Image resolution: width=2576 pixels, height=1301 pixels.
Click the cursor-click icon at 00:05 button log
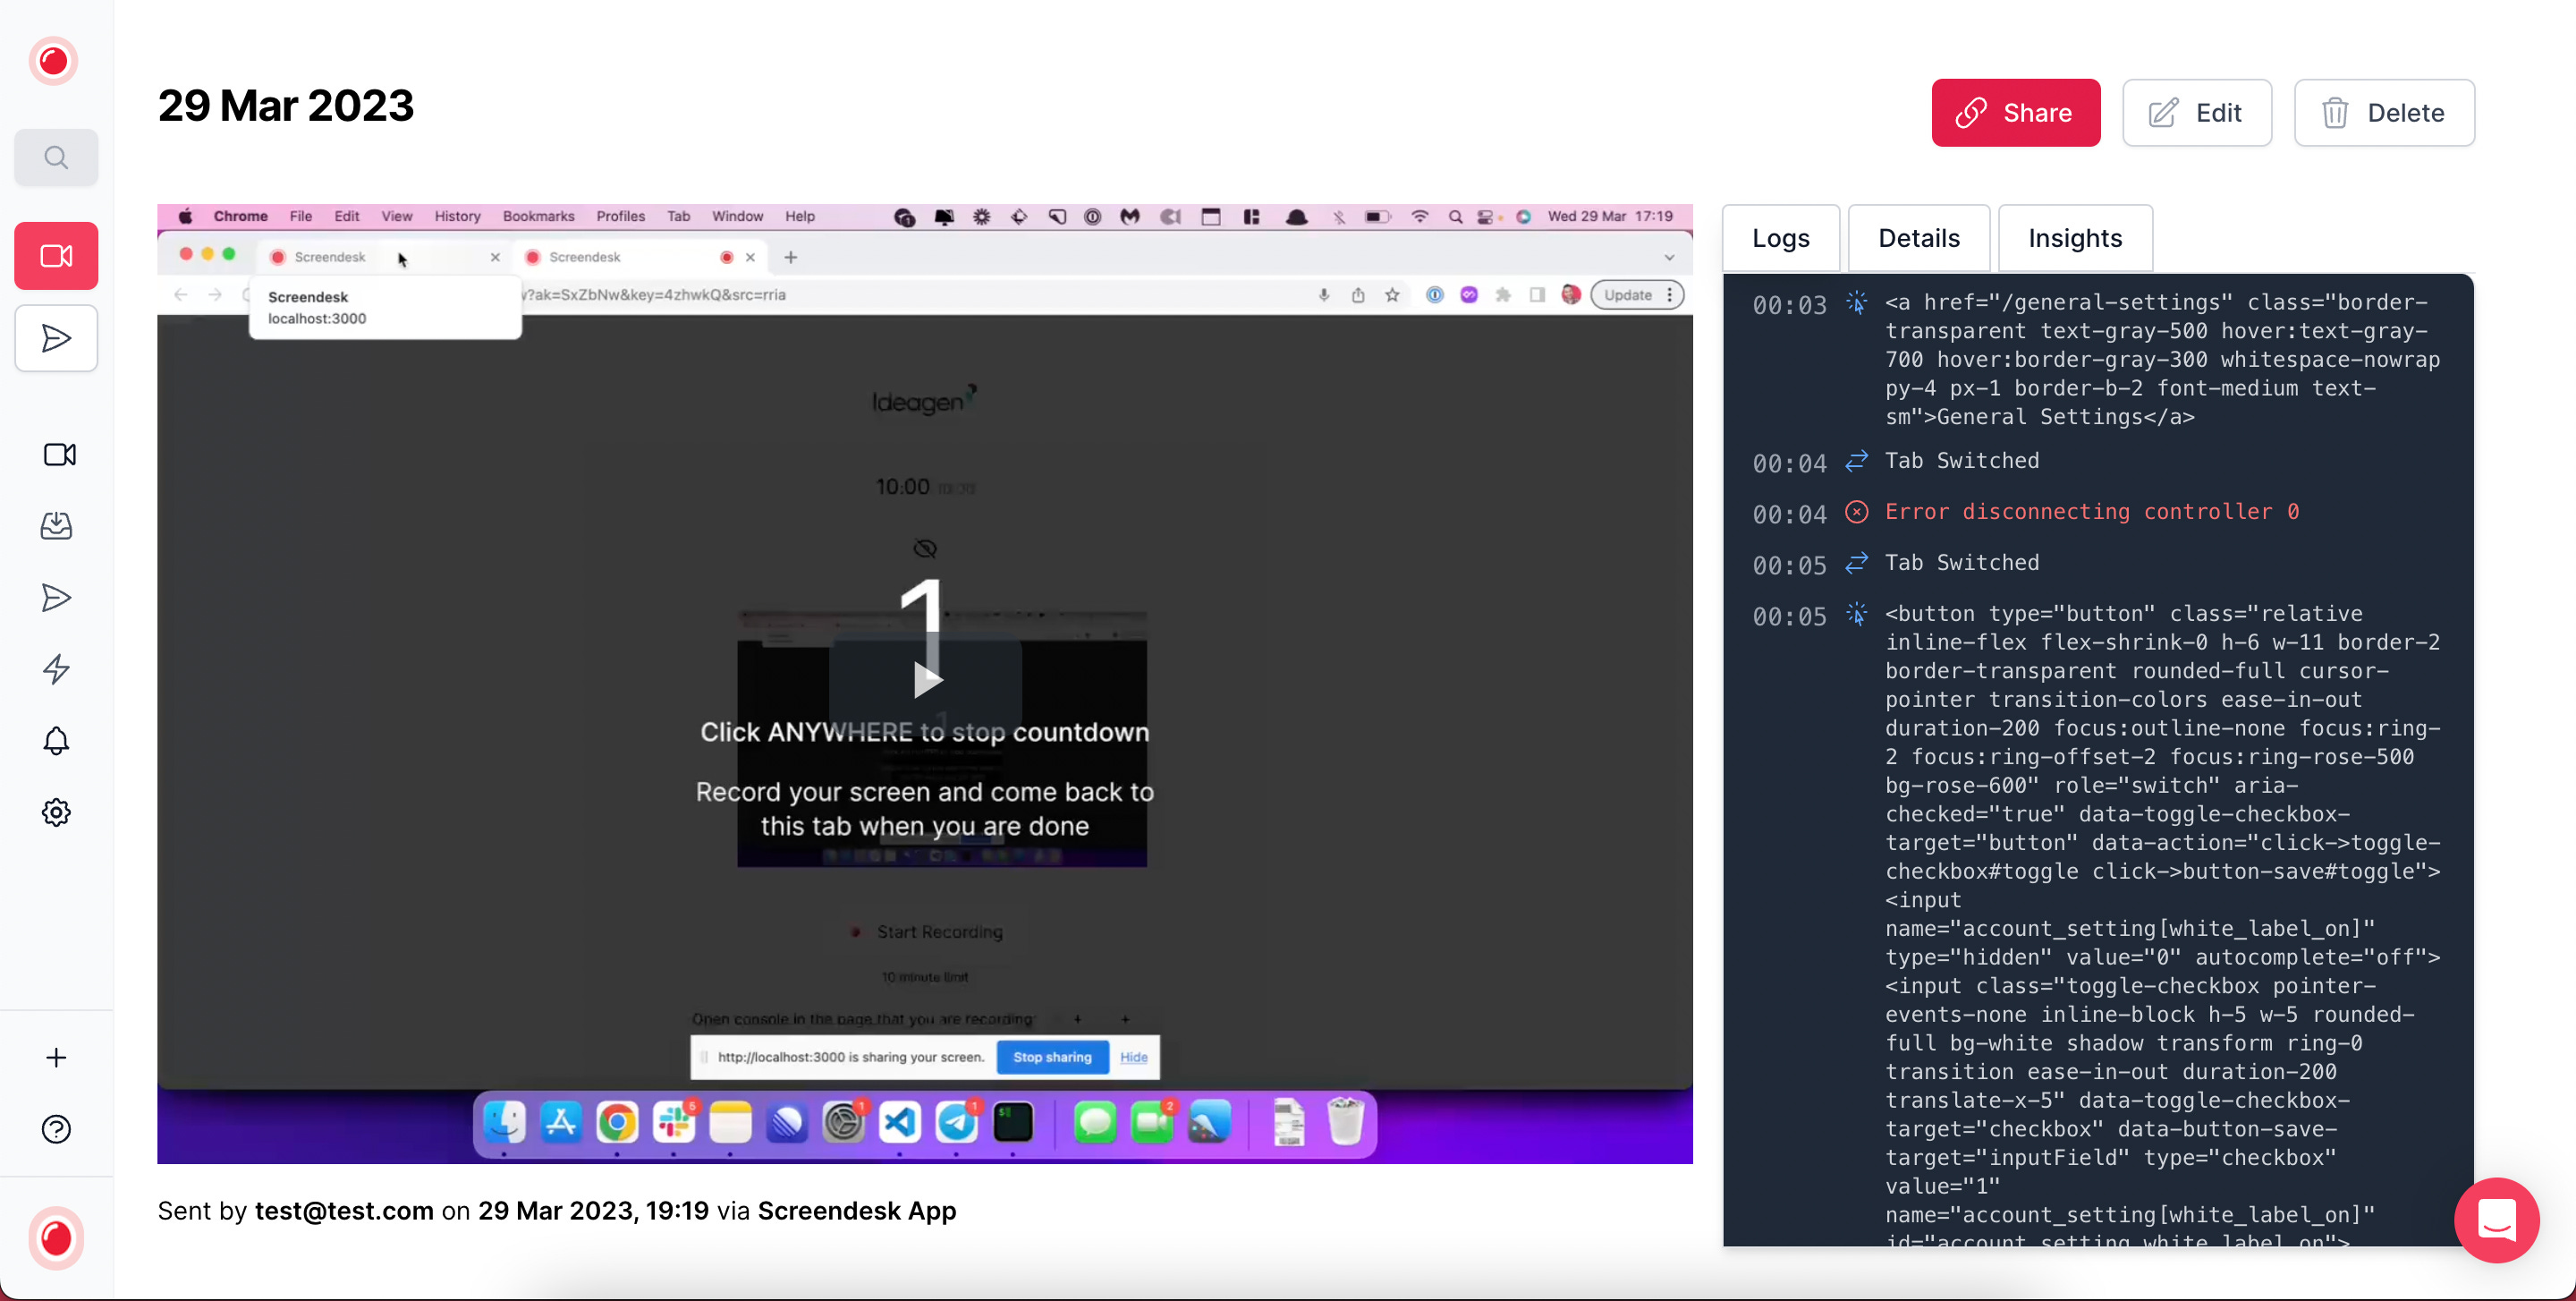(1856, 614)
